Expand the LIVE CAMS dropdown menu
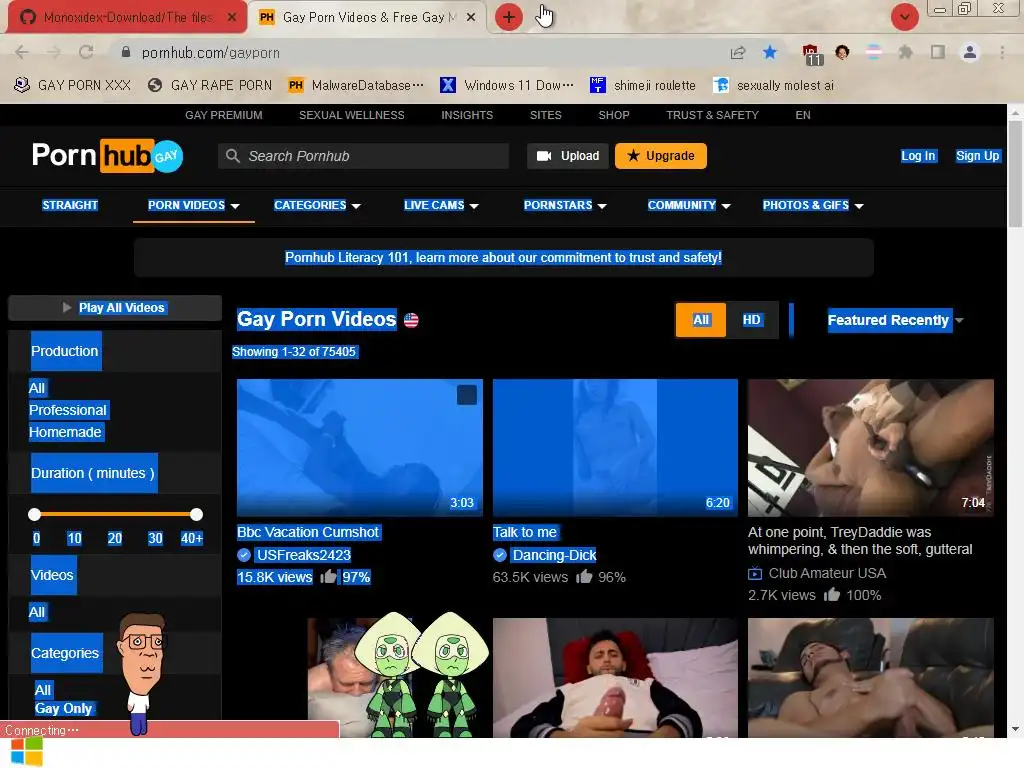 pyautogui.click(x=441, y=205)
